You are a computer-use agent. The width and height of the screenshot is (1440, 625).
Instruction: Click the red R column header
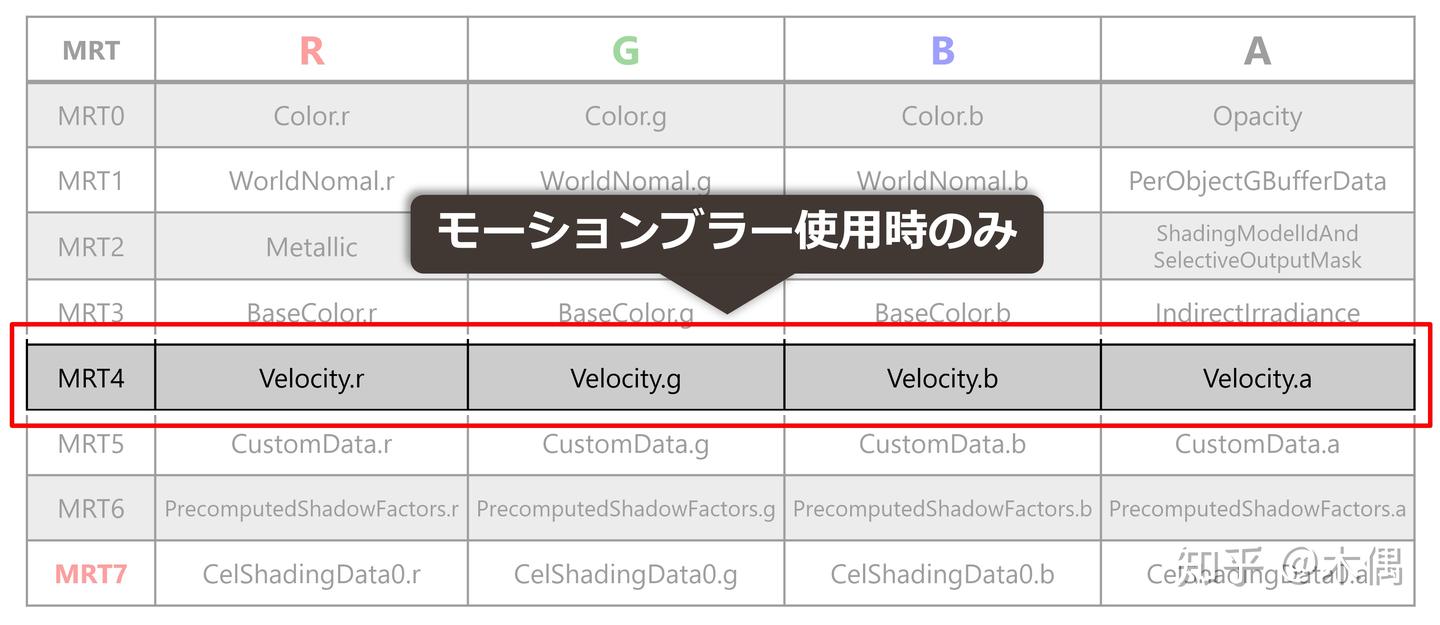click(311, 50)
